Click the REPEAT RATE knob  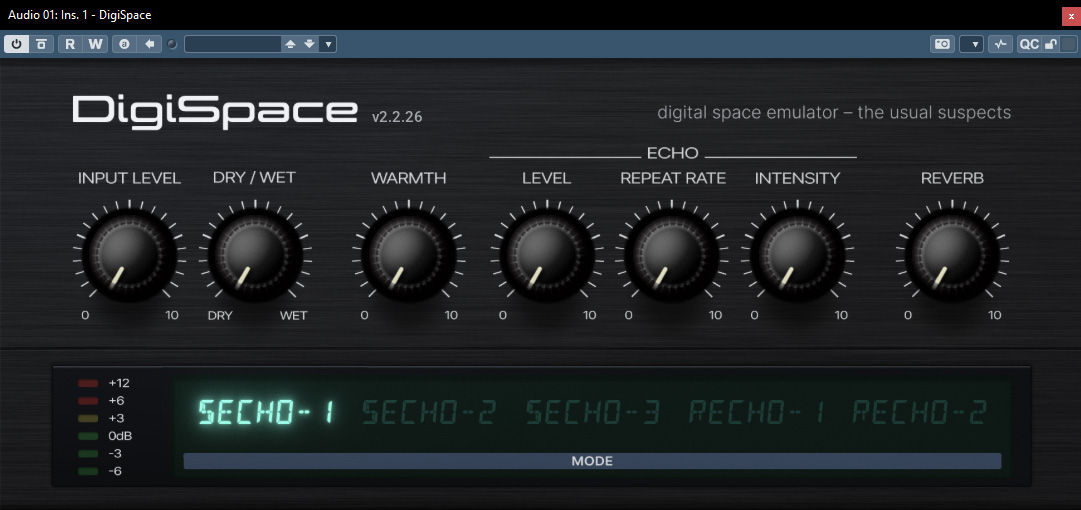672,255
